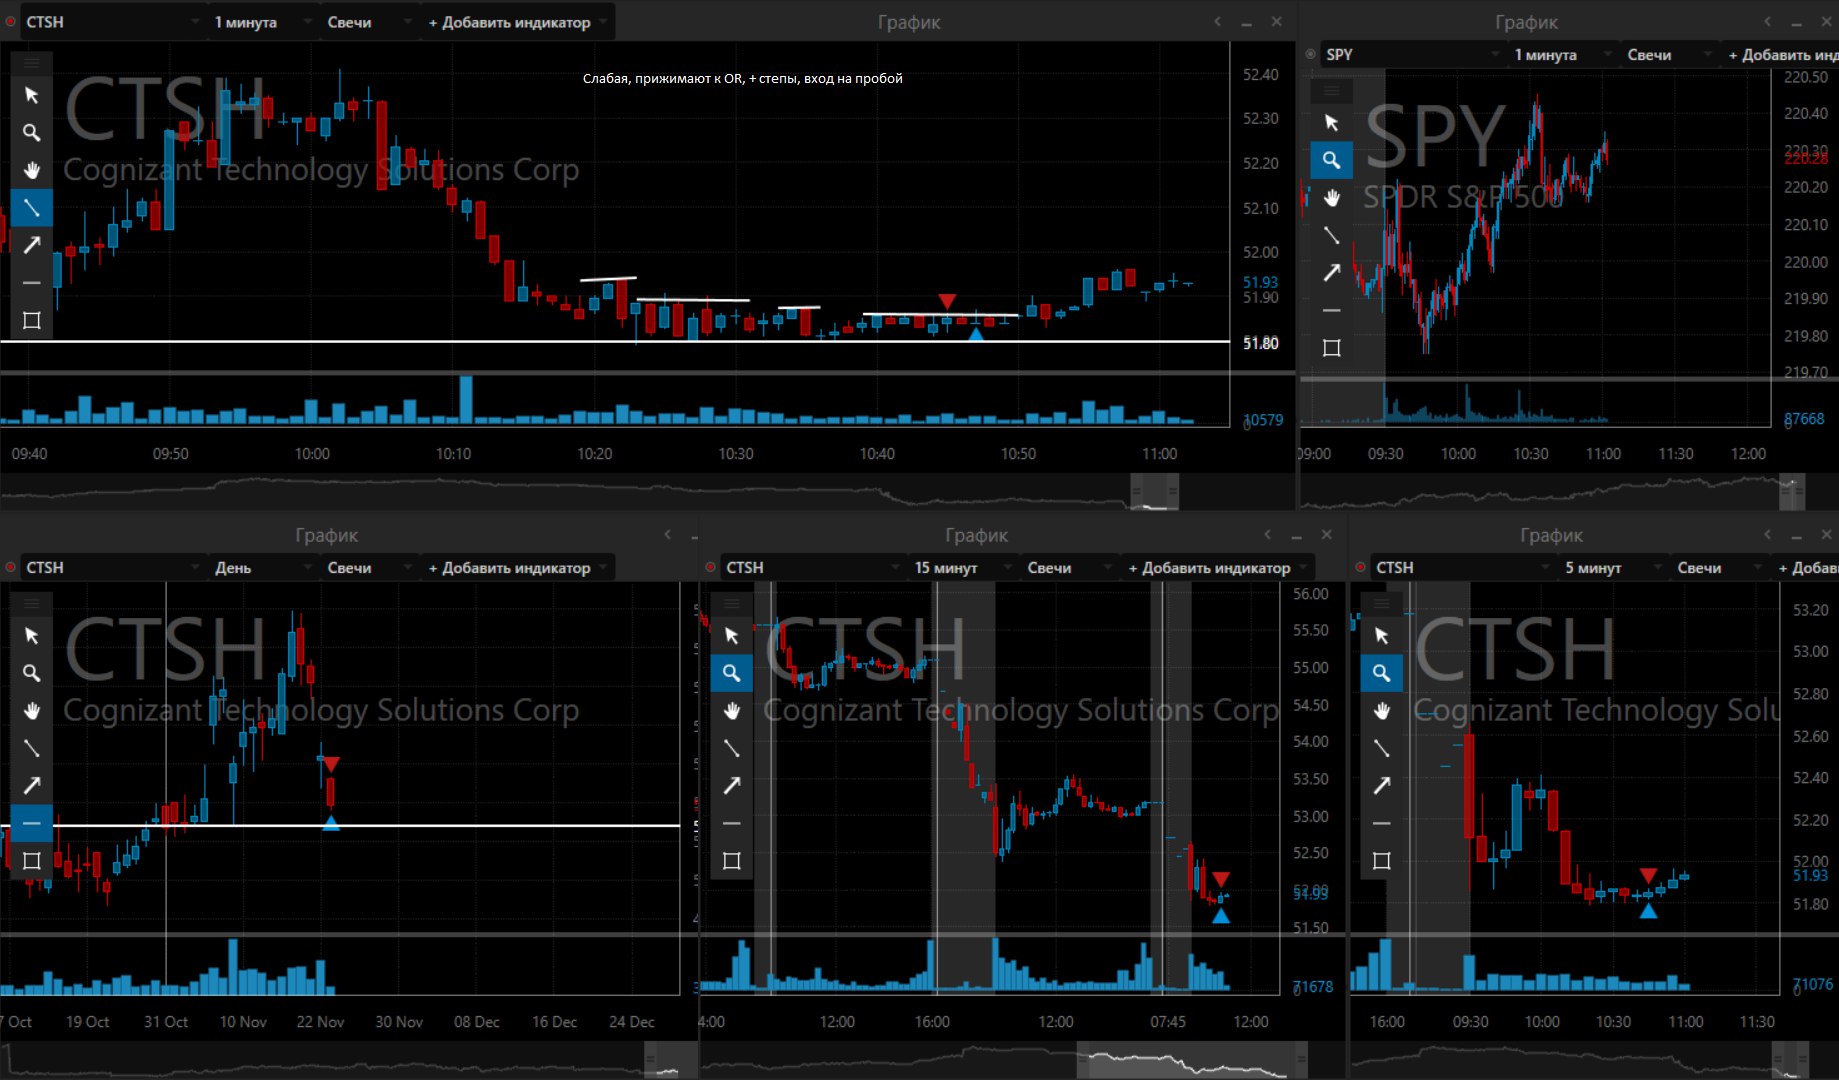This screenshot has width=1839, height=1080.
Task: Collapse the 5-minute chart panel with the left chevron
Action: pyautogui.click(x=1767, y=535)
